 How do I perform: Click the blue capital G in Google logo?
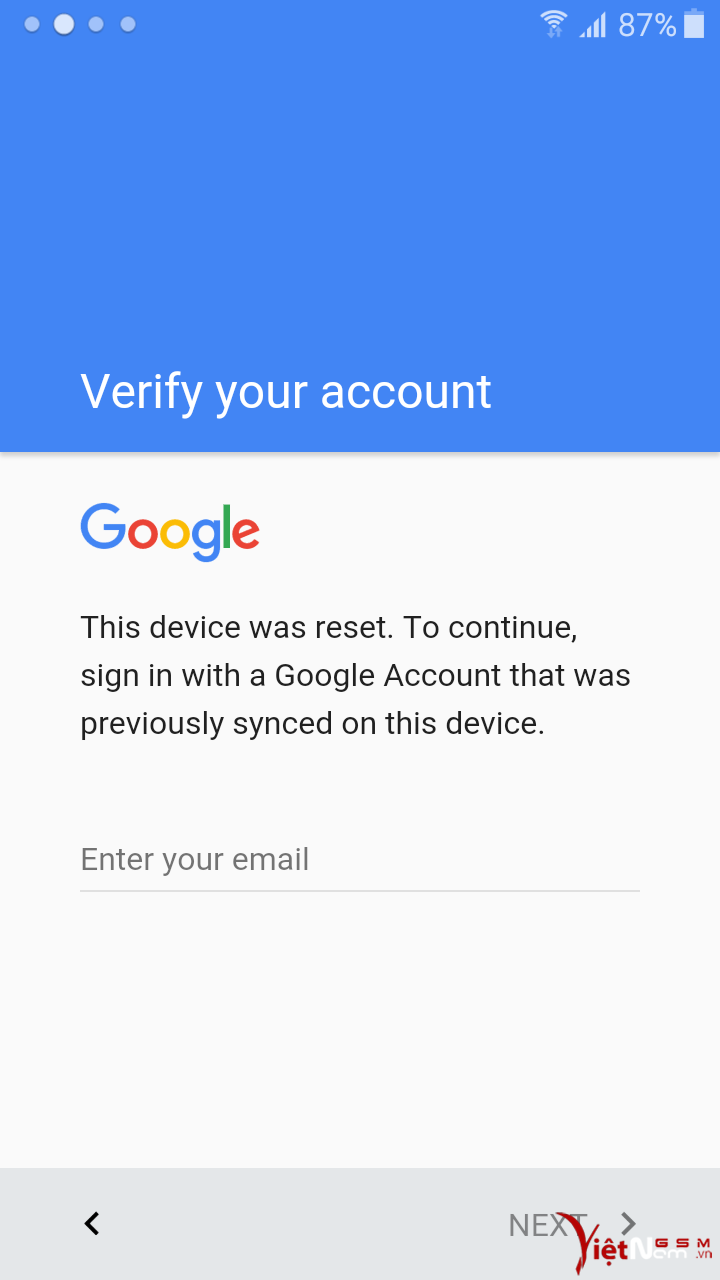pyautogui.click(x=103, y=526)
